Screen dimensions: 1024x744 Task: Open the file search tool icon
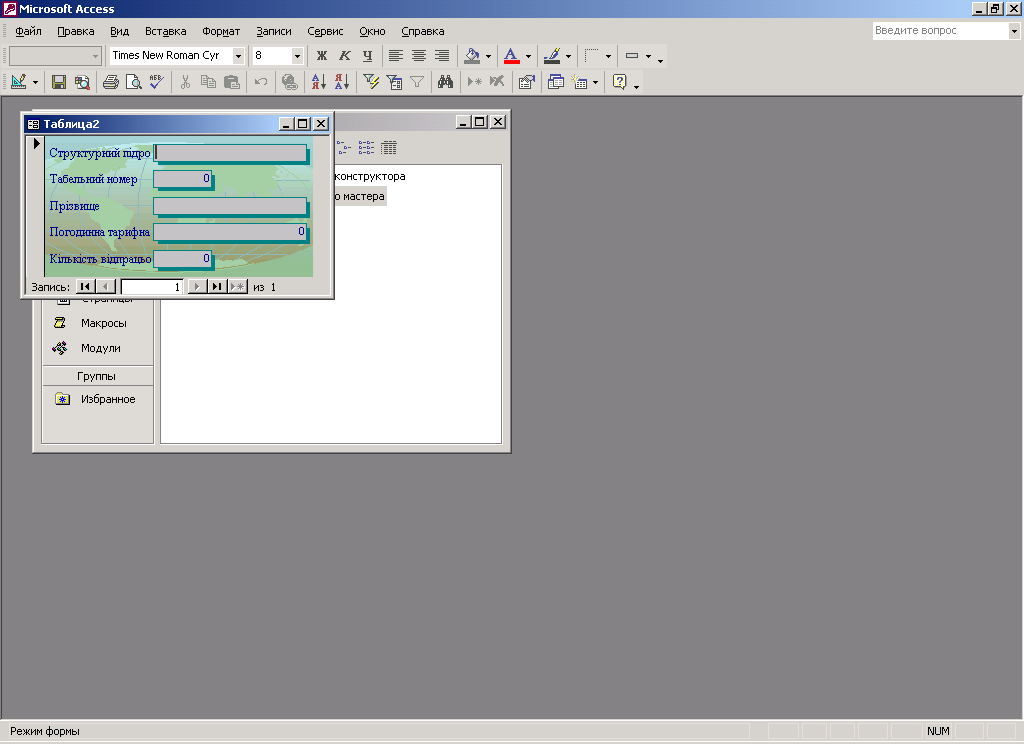pos(82,82)
